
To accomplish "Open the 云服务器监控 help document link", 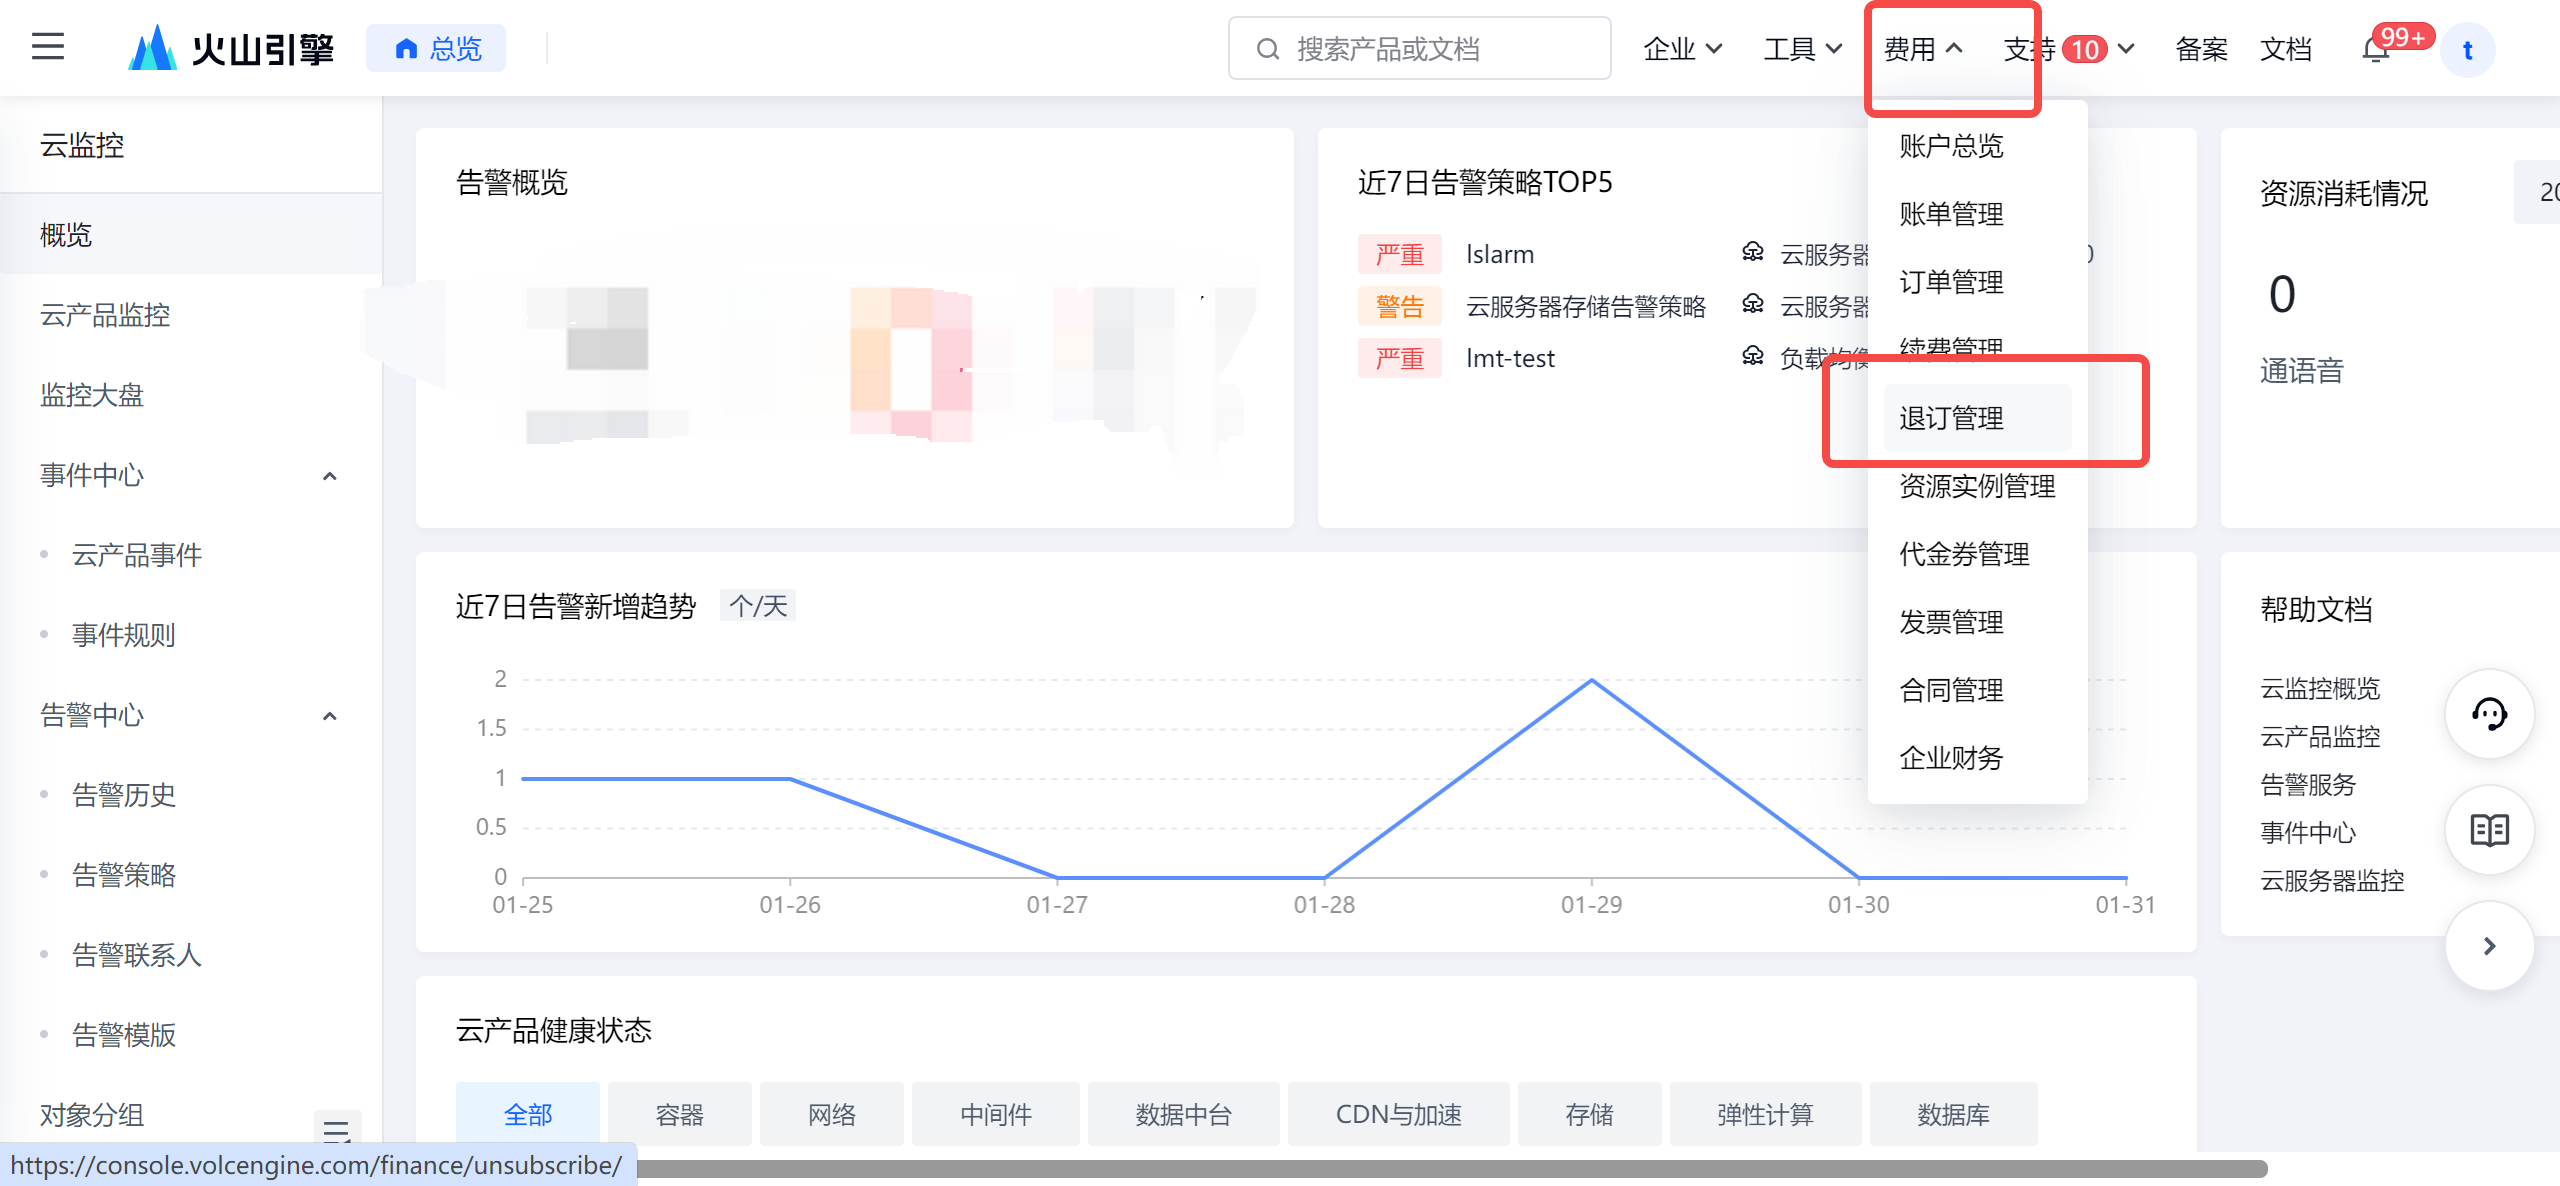I will point(2331,881).
